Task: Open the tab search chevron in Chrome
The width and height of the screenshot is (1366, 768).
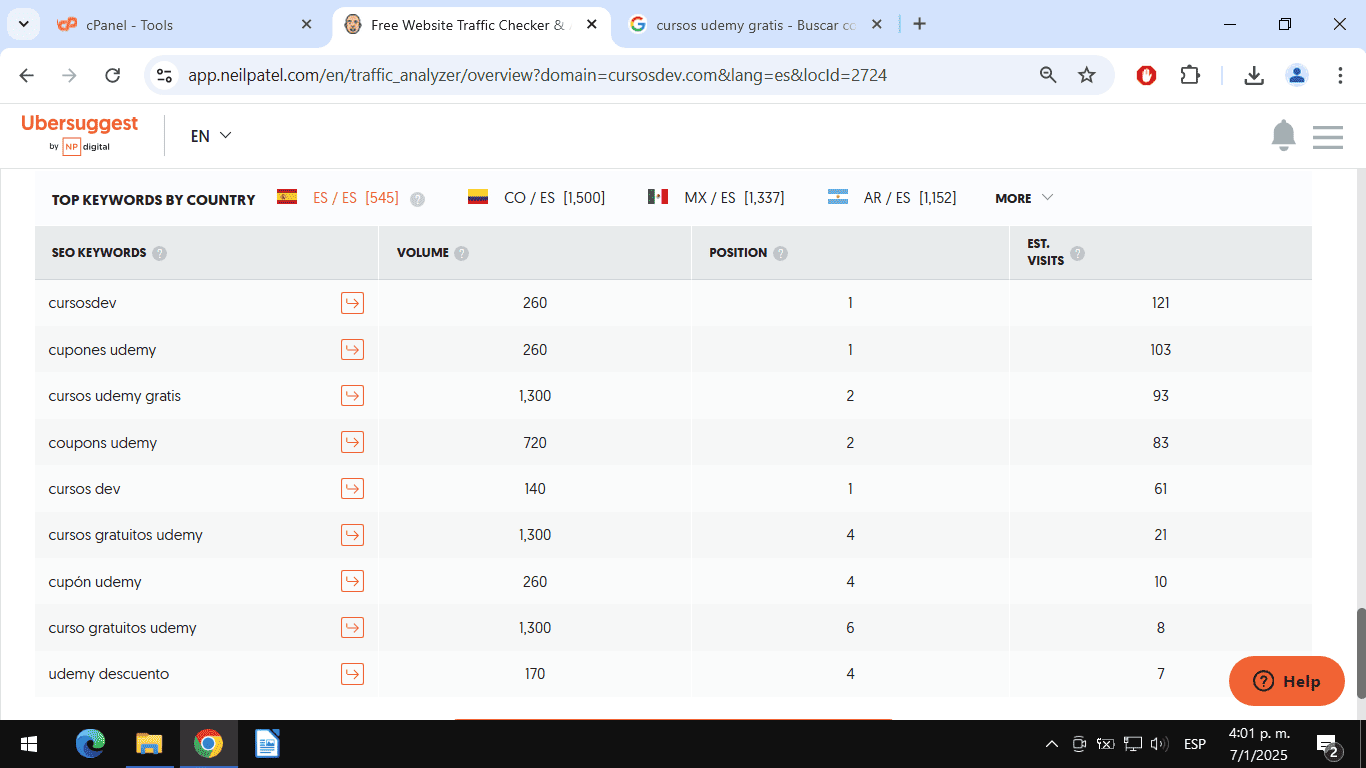Action: coord(23,24)
